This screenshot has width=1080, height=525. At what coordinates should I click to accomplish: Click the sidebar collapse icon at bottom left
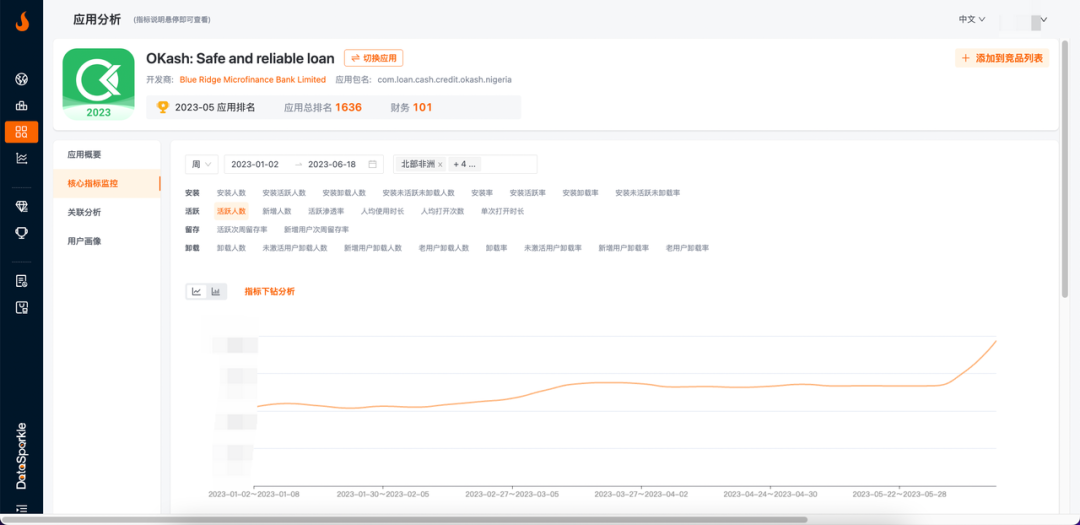pos(21,509)
